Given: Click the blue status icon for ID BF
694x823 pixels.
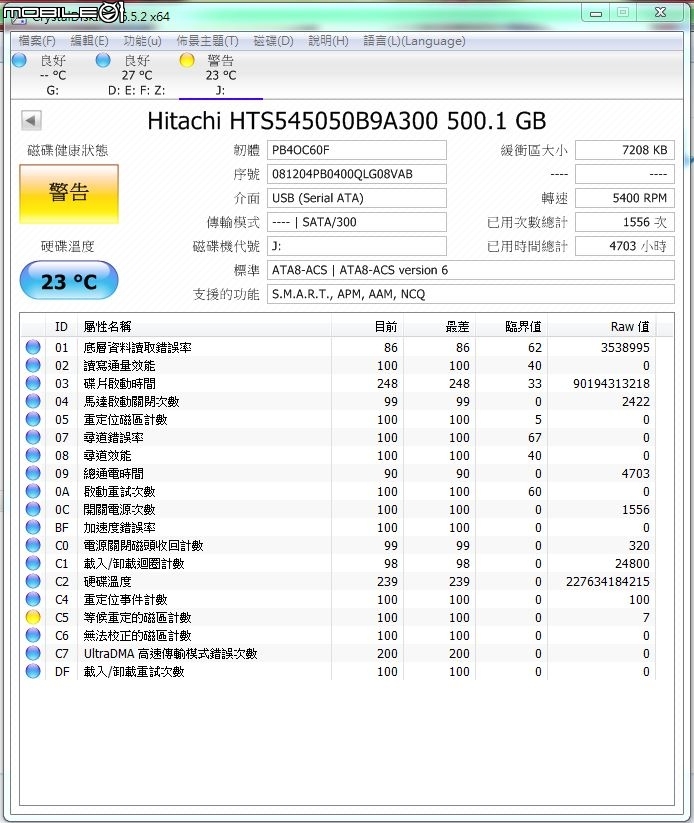Looking at the screenshot, I should click(x=33, y=527).
